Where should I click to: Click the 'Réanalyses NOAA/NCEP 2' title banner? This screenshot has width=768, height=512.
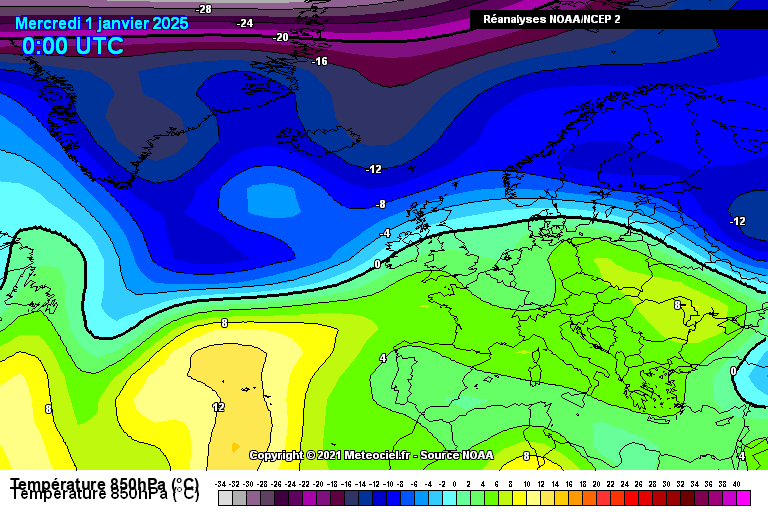click(551, 19)
